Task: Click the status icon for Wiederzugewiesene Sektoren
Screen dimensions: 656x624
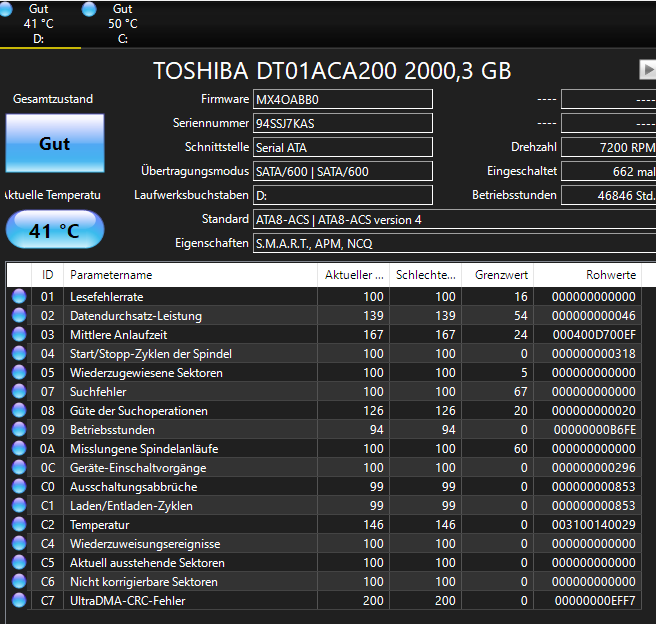Action: 19,372
